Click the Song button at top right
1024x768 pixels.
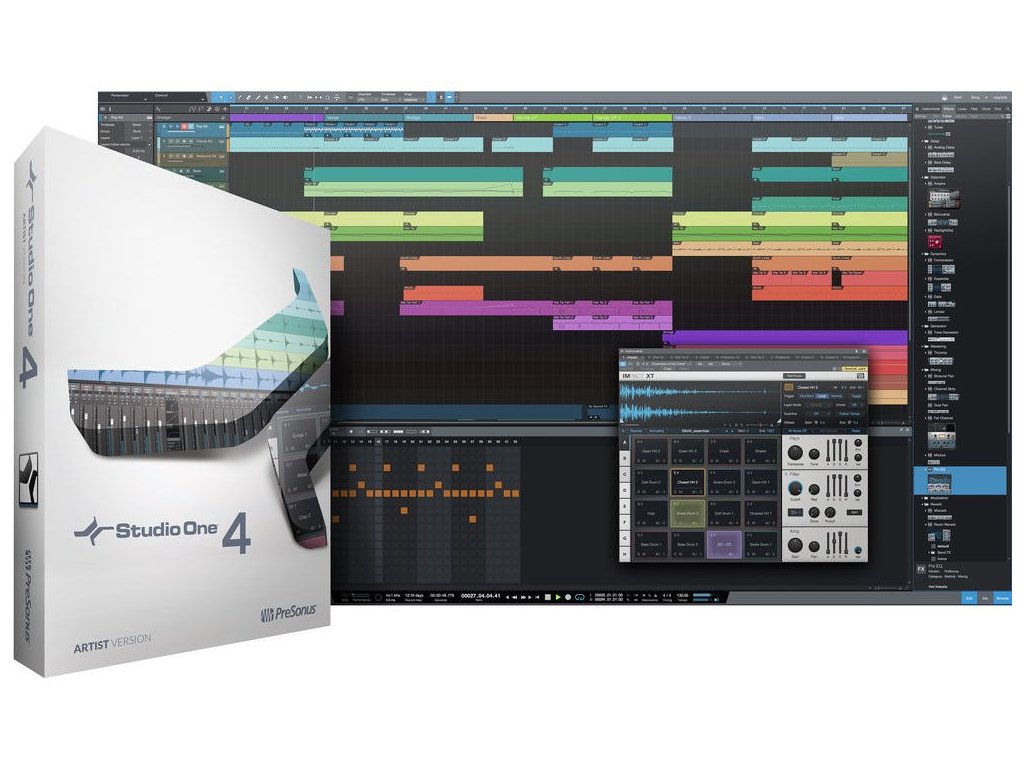[x=975, y=97]
